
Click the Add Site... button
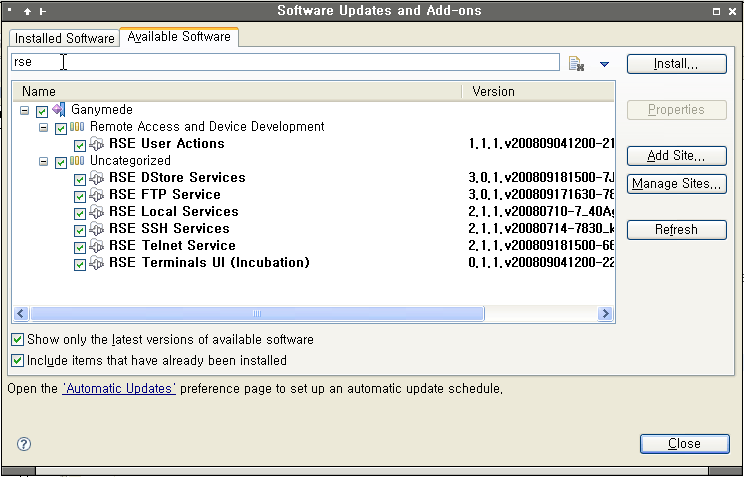click(676, 156)
